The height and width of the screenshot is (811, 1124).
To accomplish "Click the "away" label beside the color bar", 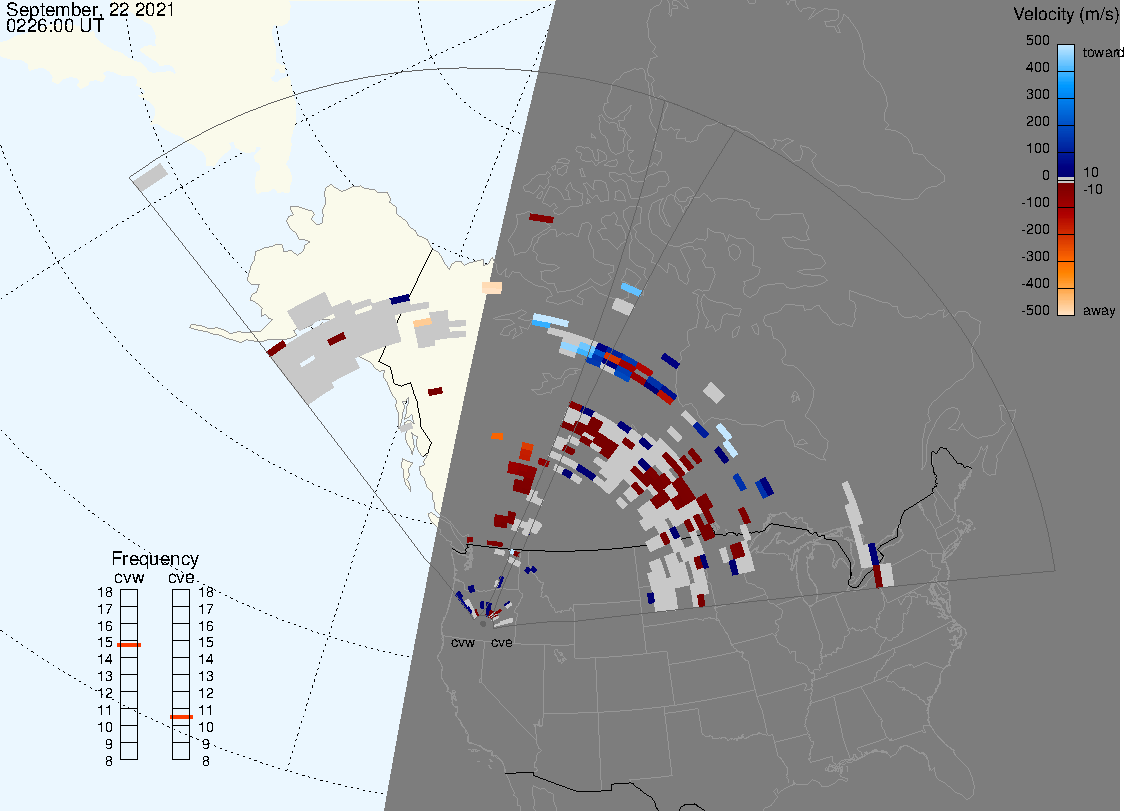I will [1099, 310].
